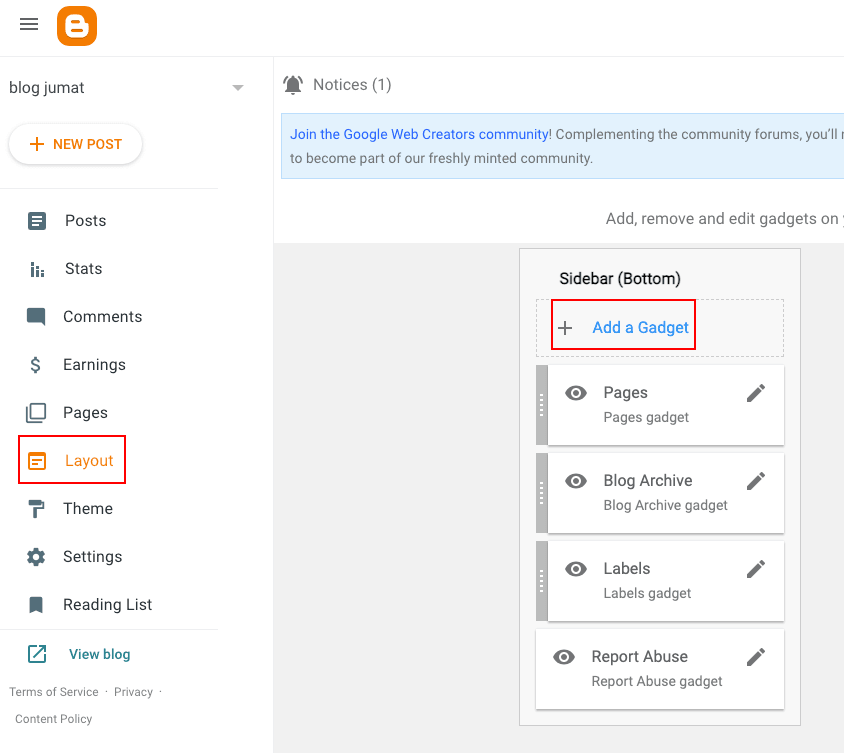Screen dimensions: 844x753
Task: Click the Notices bell icon
Action: (x=293, y=85)
